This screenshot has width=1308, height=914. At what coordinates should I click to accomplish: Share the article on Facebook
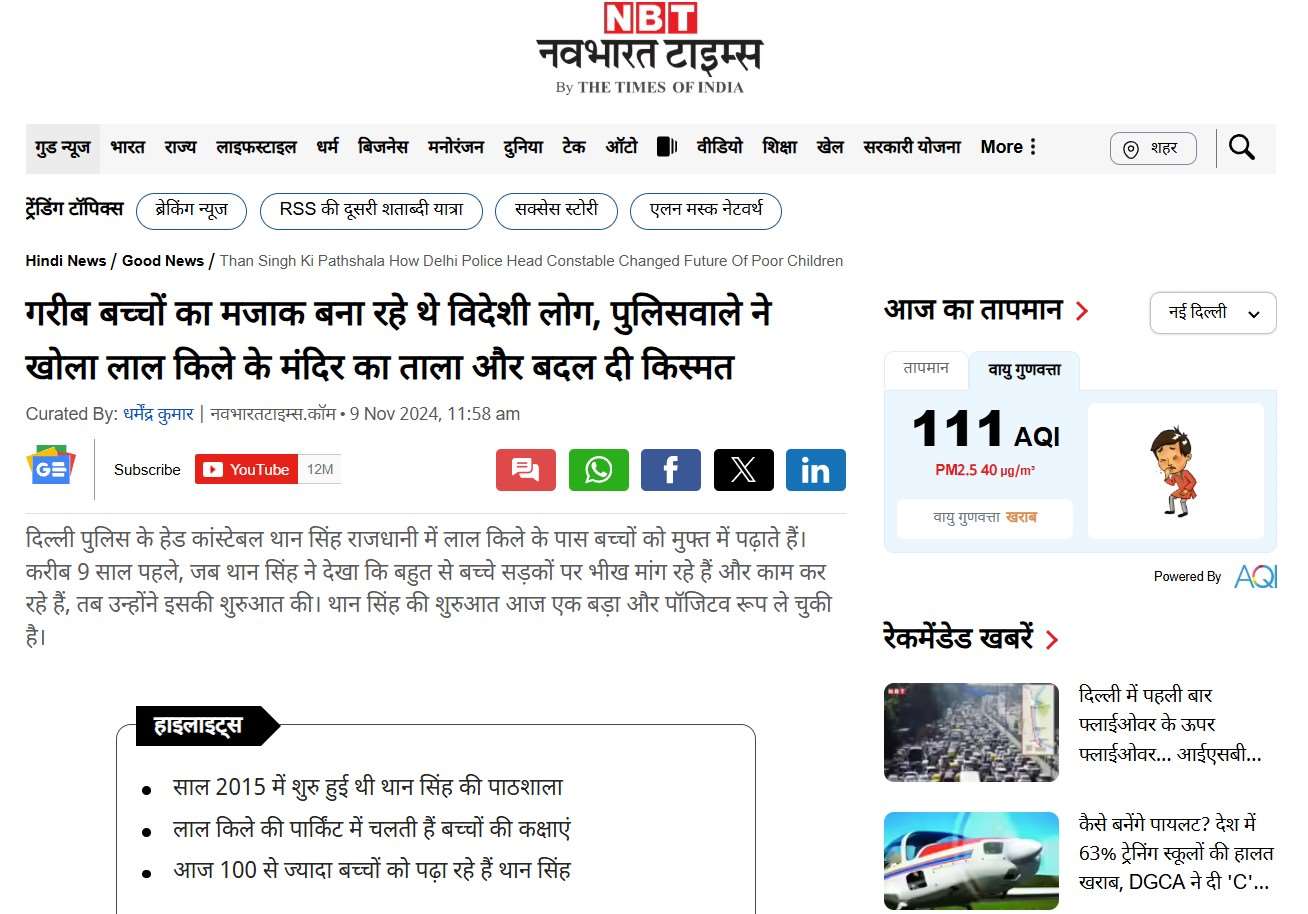pos(671,470)
